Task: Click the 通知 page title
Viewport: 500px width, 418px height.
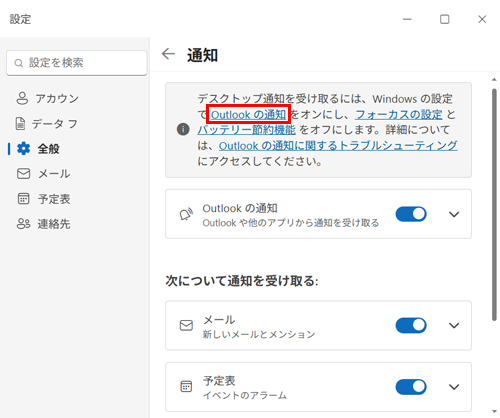Action: tap(202, 55)
